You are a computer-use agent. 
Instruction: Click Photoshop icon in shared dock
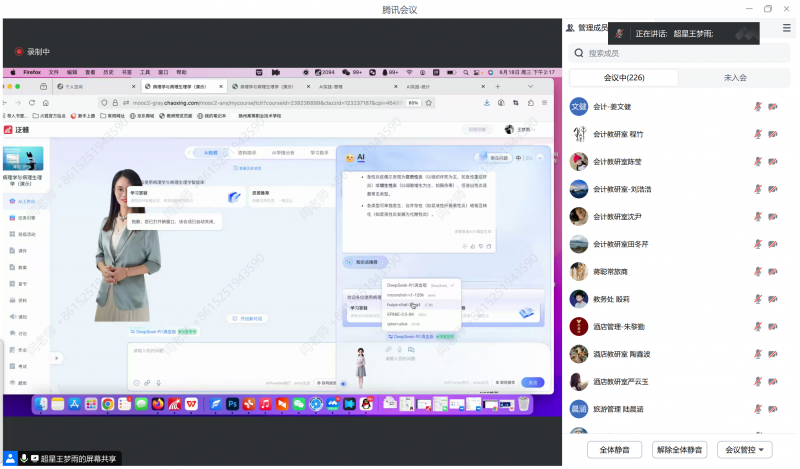click(x=232, y=404)
